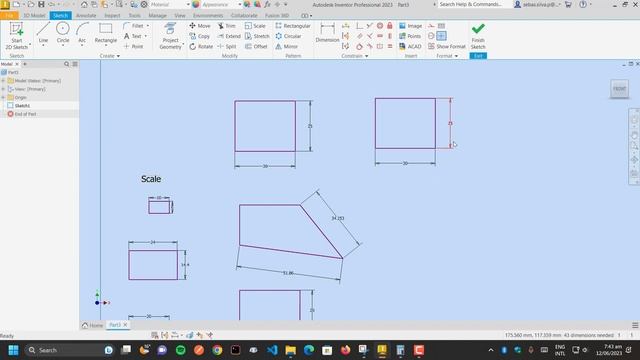Select the Arc tool
Image resolution: width=640 pixels, height=360 pixels.
tap(82, 33)
